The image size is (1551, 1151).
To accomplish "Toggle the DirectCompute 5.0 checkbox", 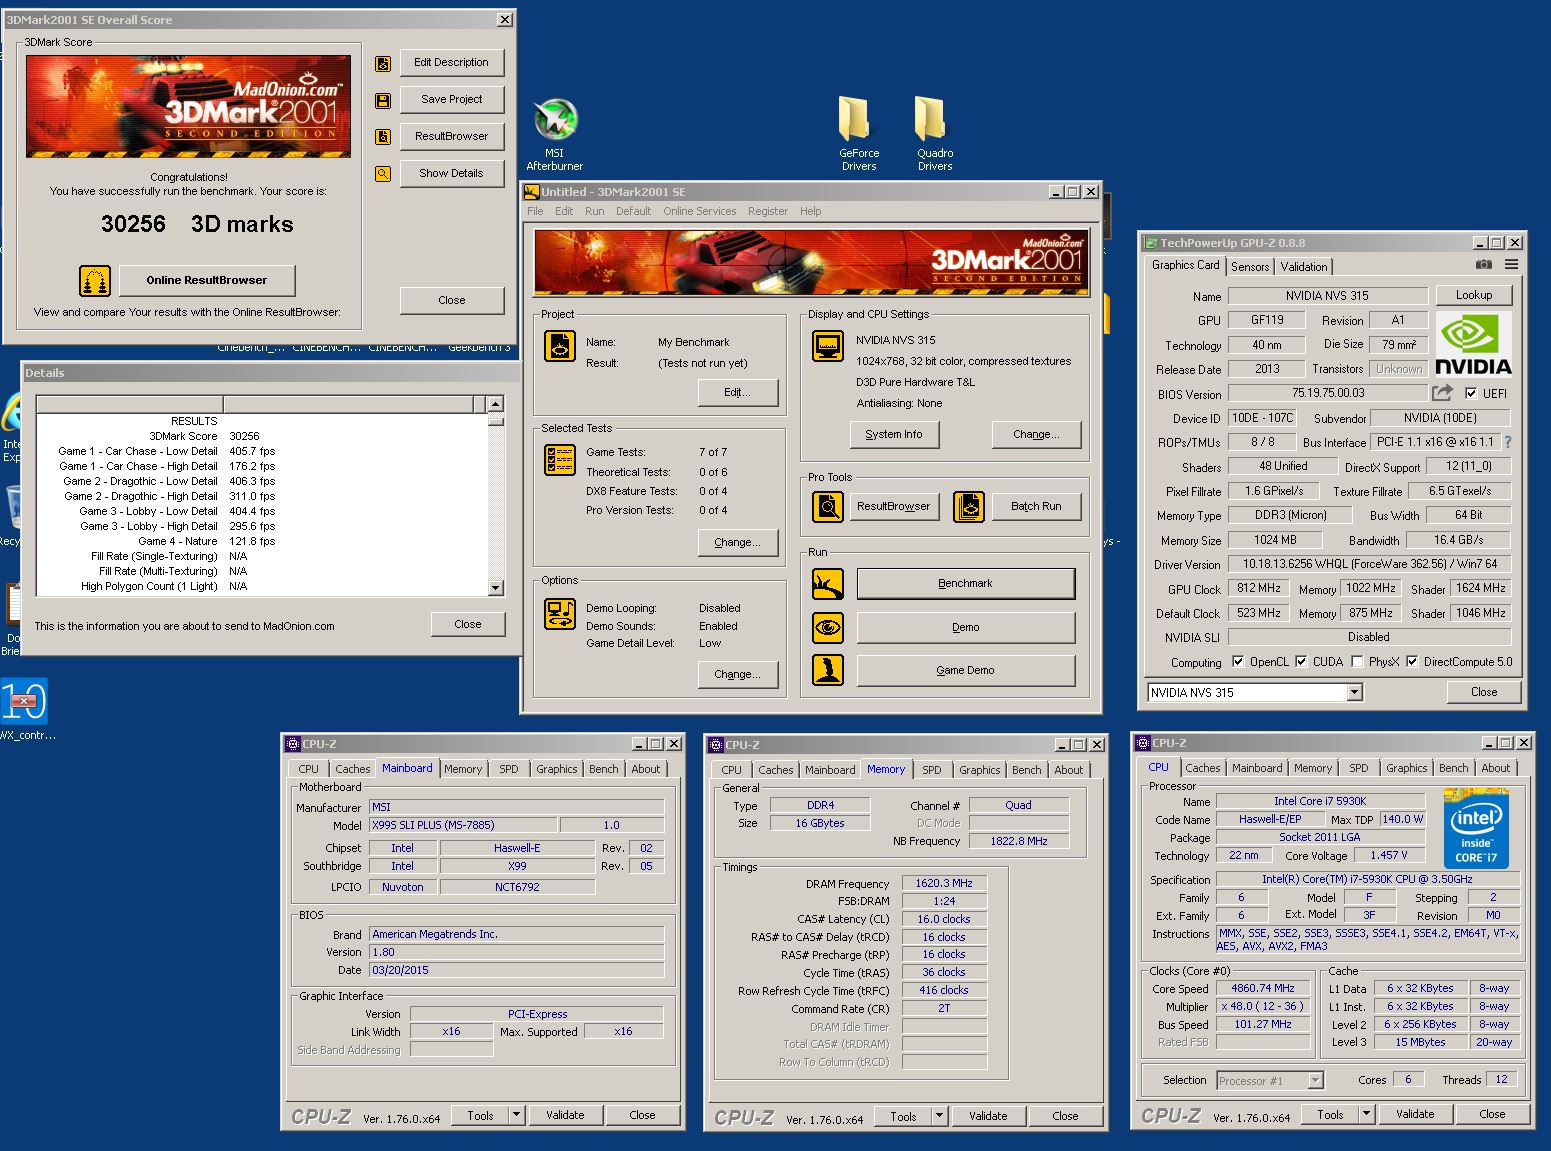I will (x=1412, y=661).
